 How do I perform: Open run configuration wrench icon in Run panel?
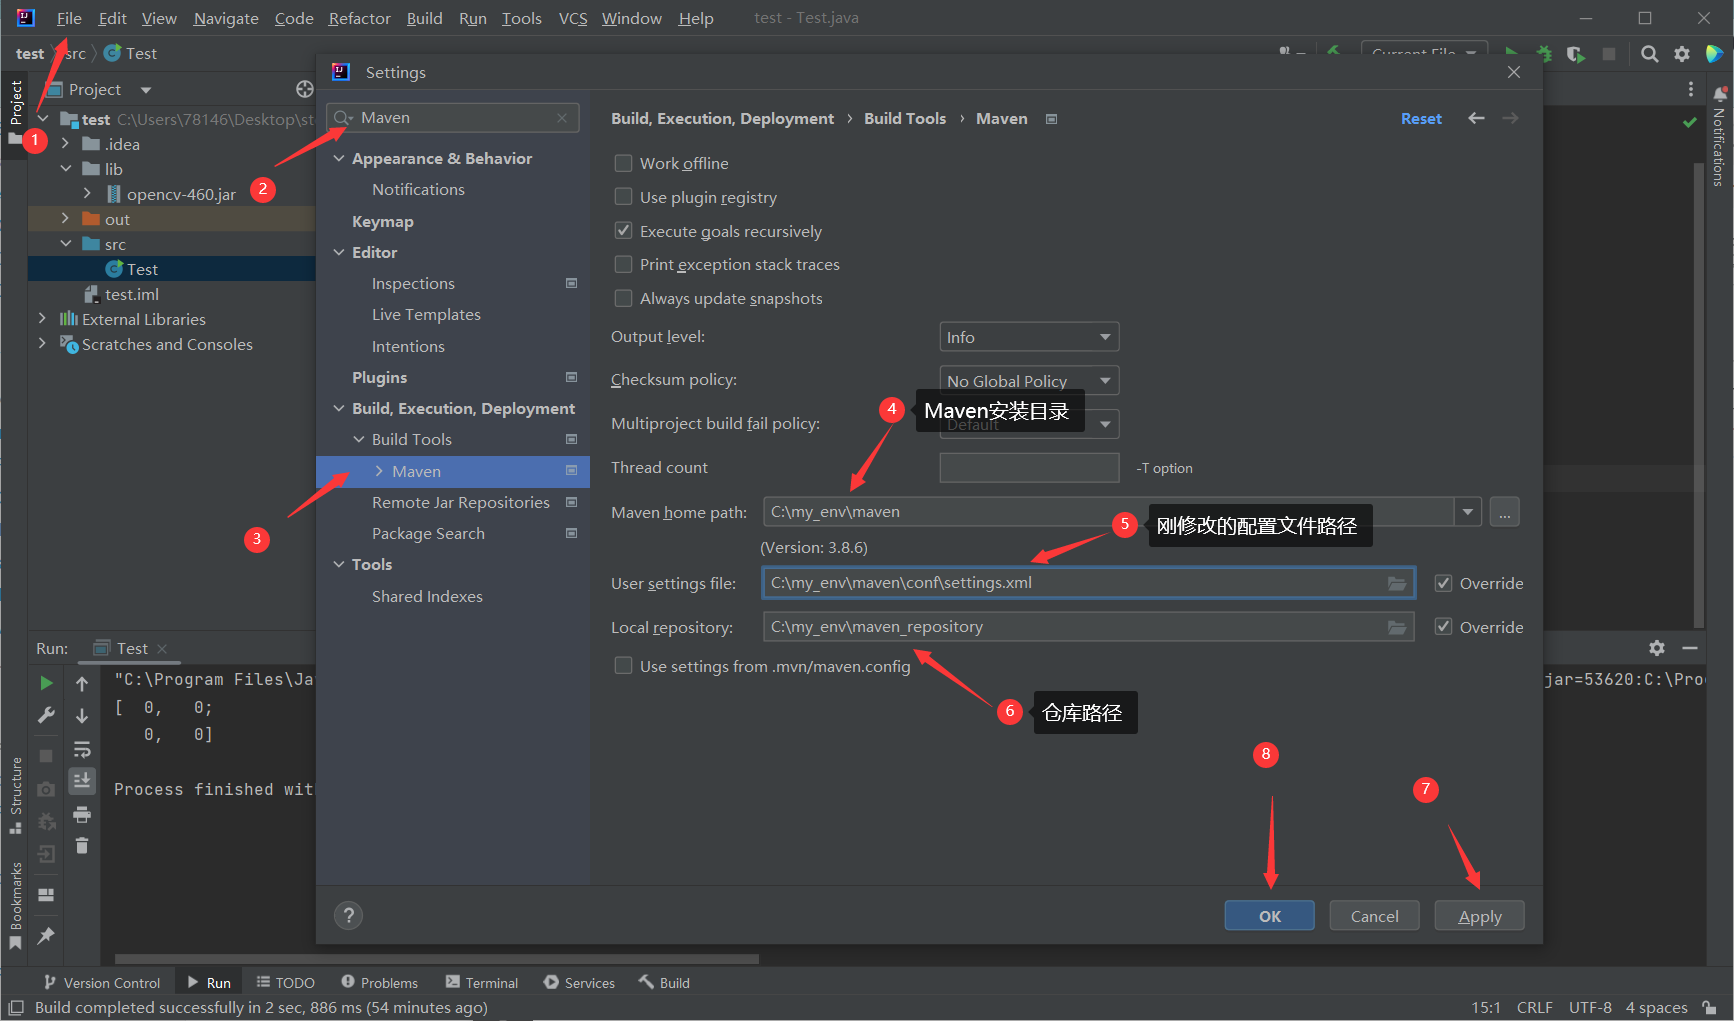coord(46,715)
